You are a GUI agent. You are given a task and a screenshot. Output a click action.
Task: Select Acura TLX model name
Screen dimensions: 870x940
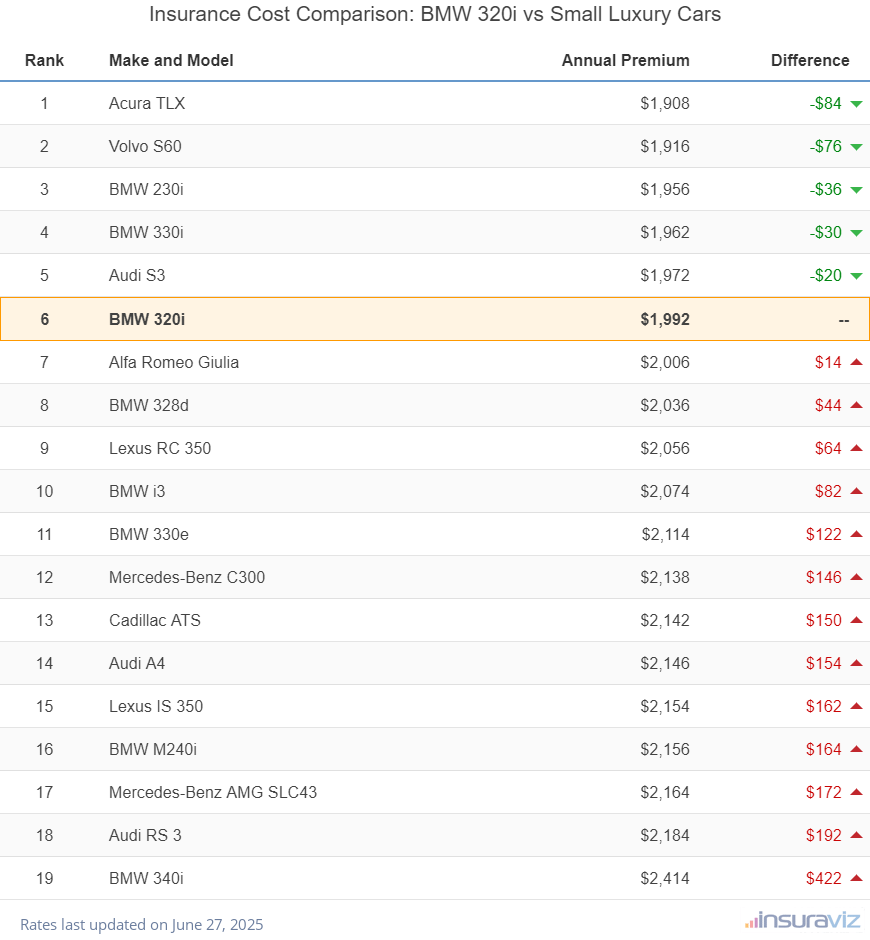tap(147, 104)
